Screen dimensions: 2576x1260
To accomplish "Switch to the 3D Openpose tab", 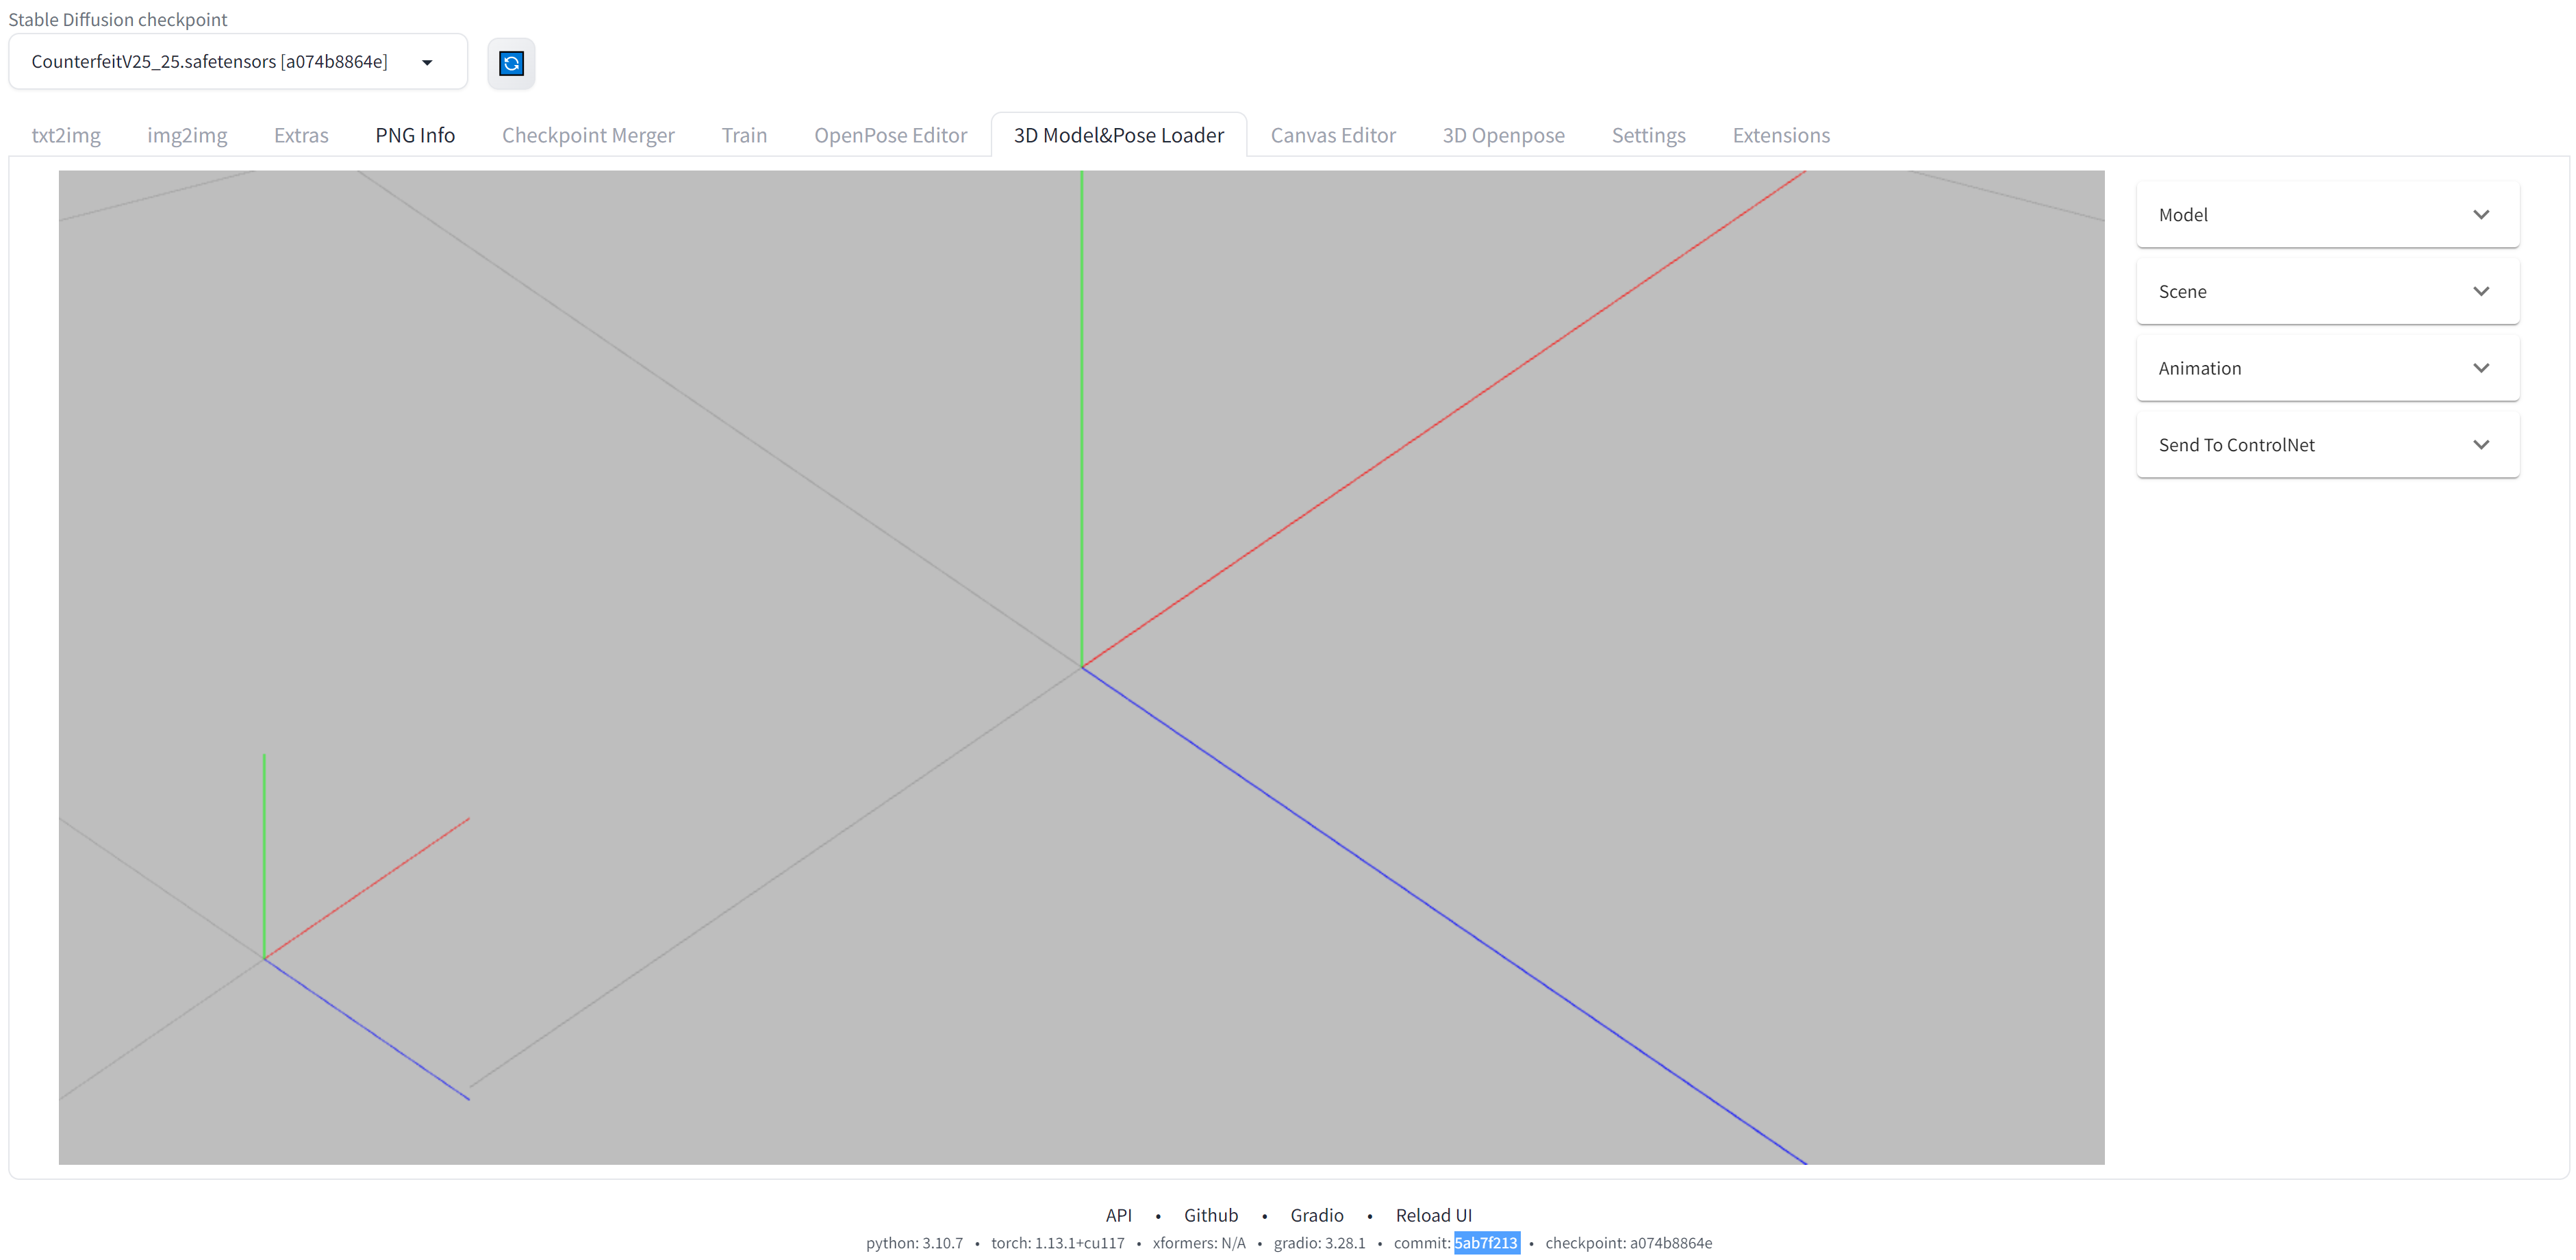I will point(1504,135).
